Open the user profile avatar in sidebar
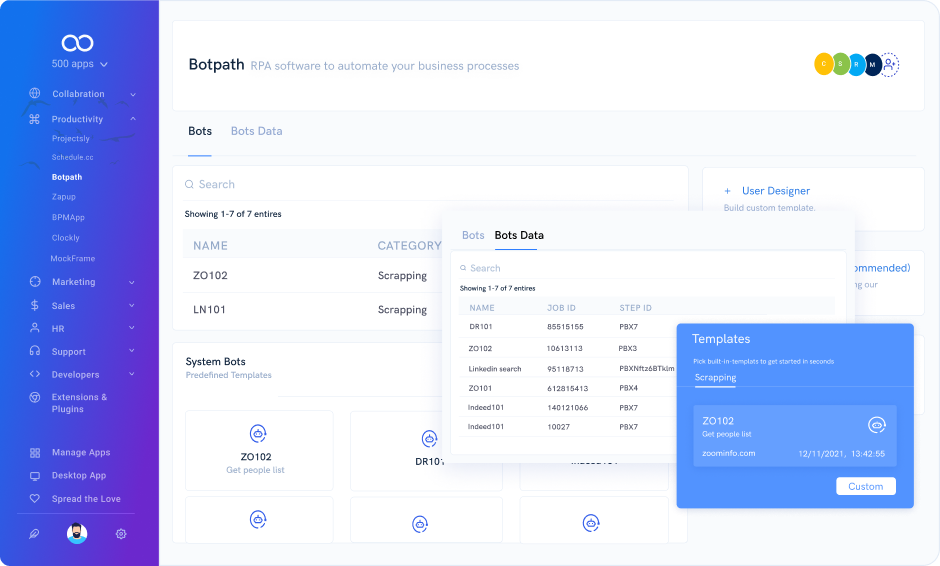Viewport: 940px width, 566px height. 77,534
